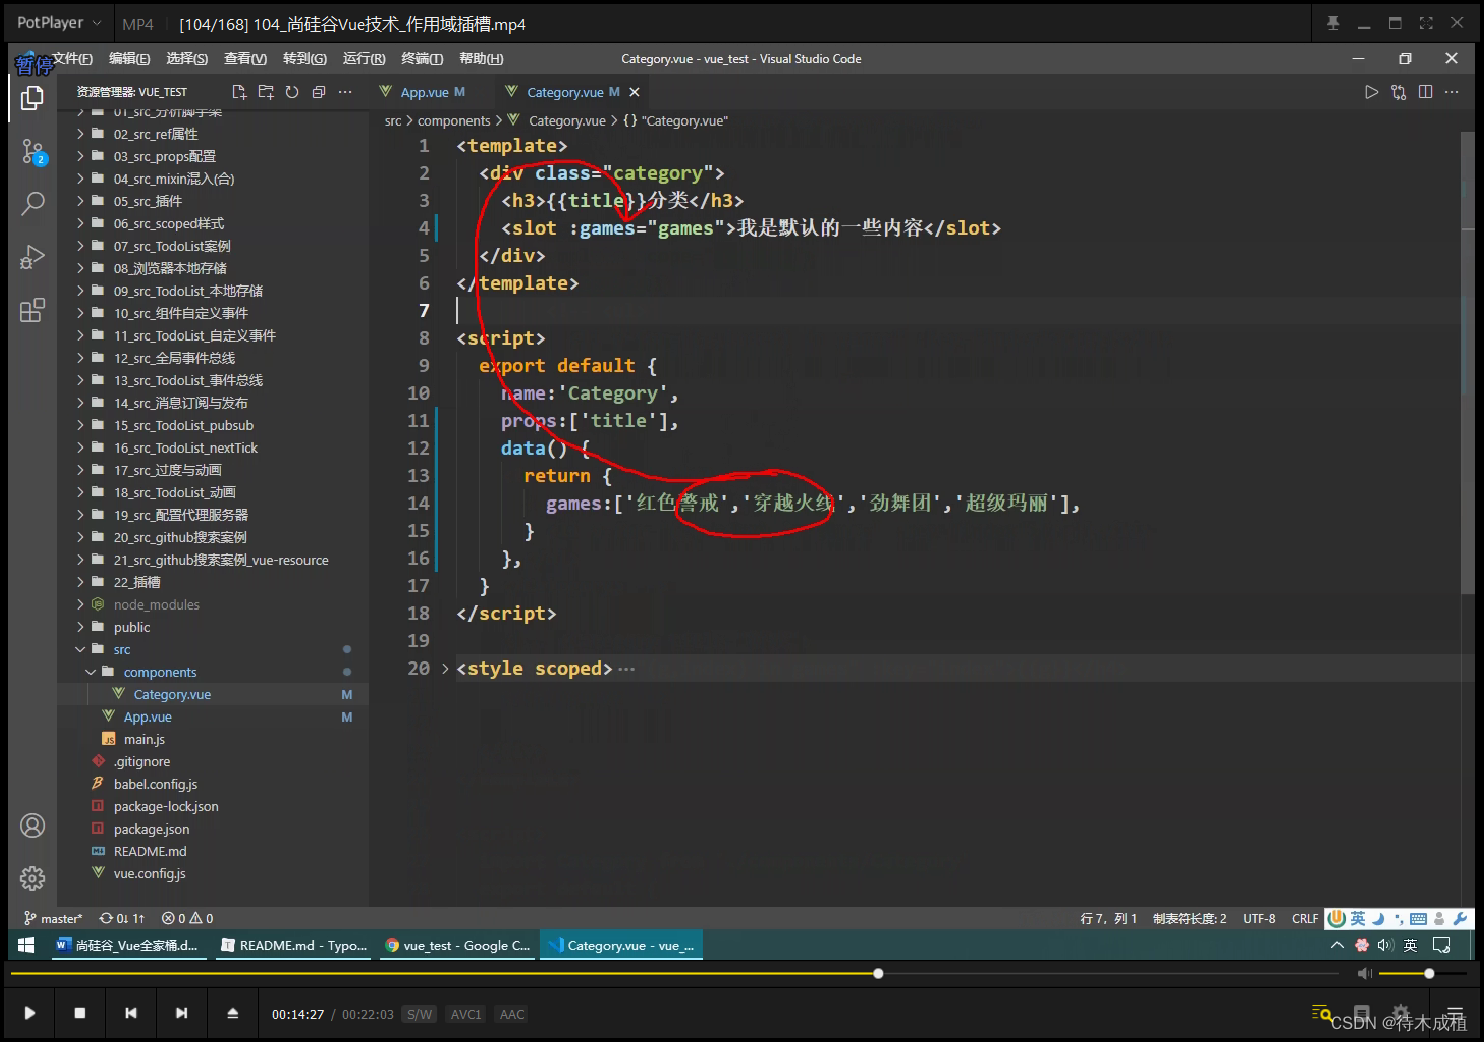Jump to previous file in PotPlayer

131,1013
